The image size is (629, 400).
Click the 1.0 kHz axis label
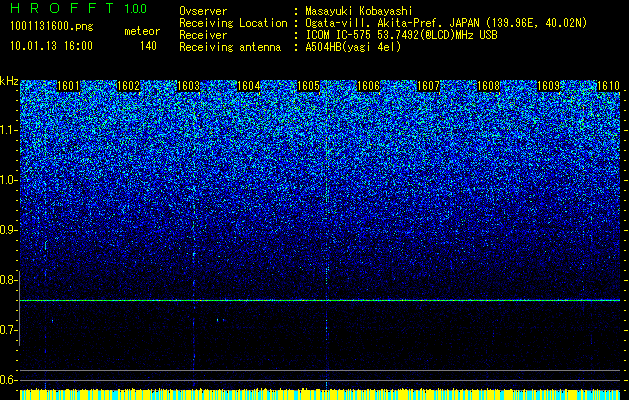click(x=8, y=180)
